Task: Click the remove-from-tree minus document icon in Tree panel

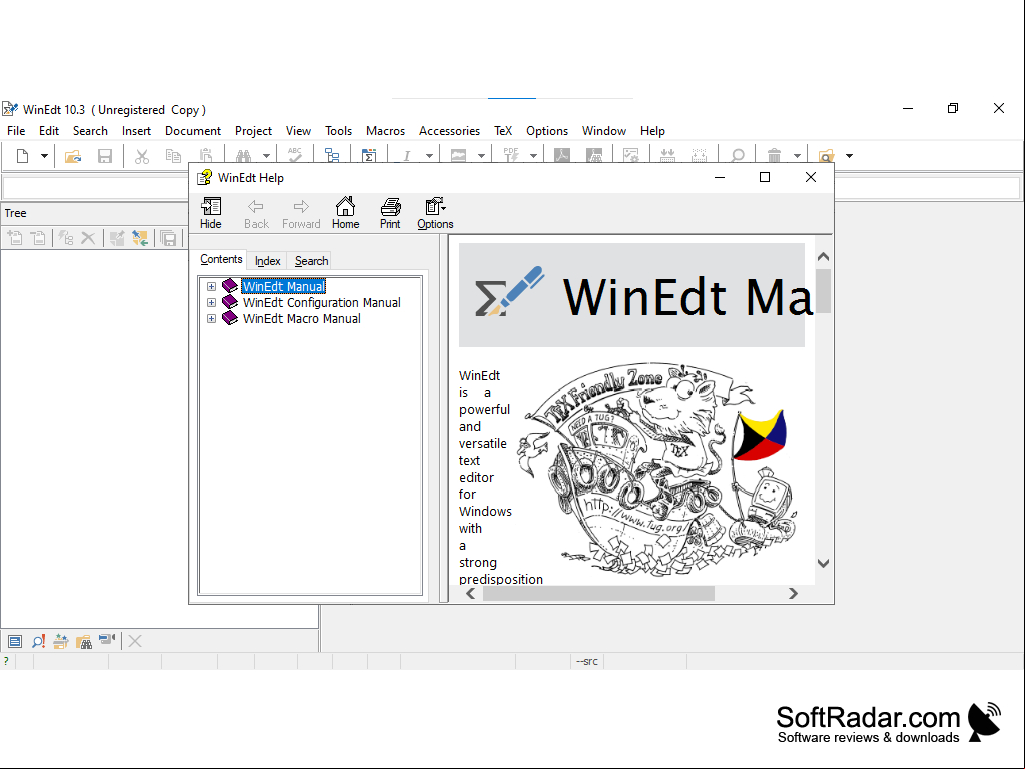Action: [x=39, y=238]
